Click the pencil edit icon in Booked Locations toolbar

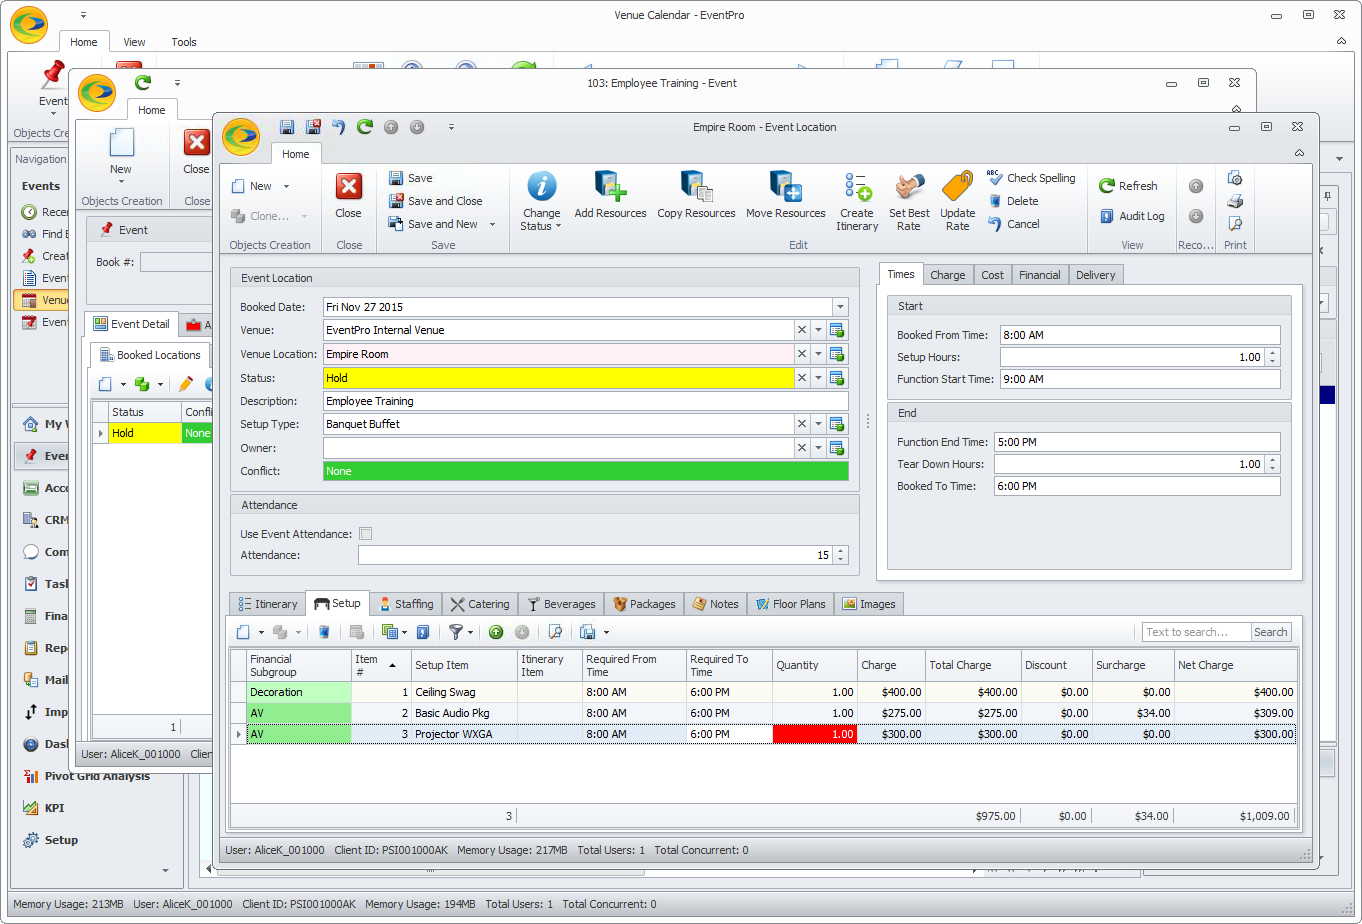(x=186, y=384)
